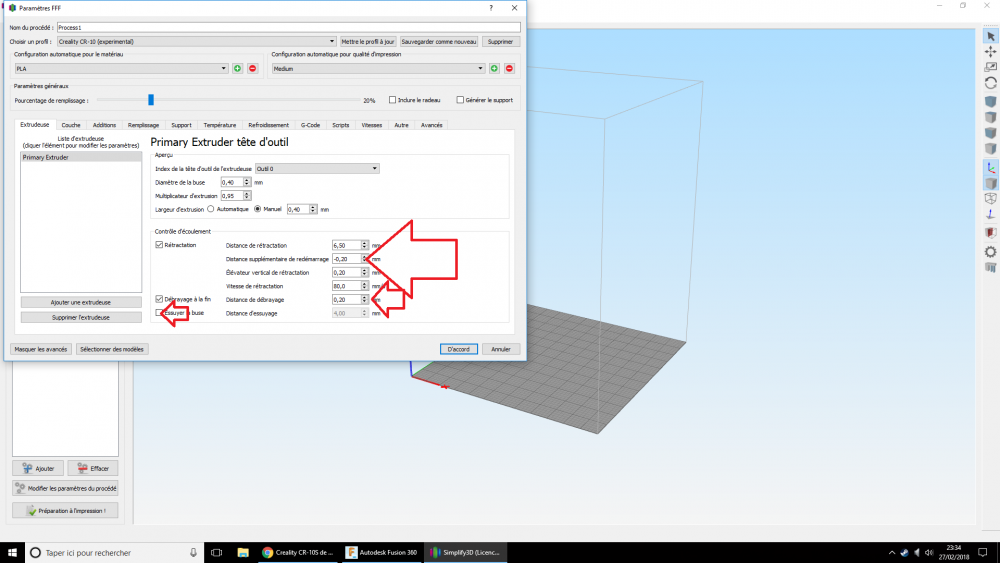The height and width of the screenshot is (563, 1000).
Task: Open File Explorer from the taskbar
Action: click(x=243, y=552)
